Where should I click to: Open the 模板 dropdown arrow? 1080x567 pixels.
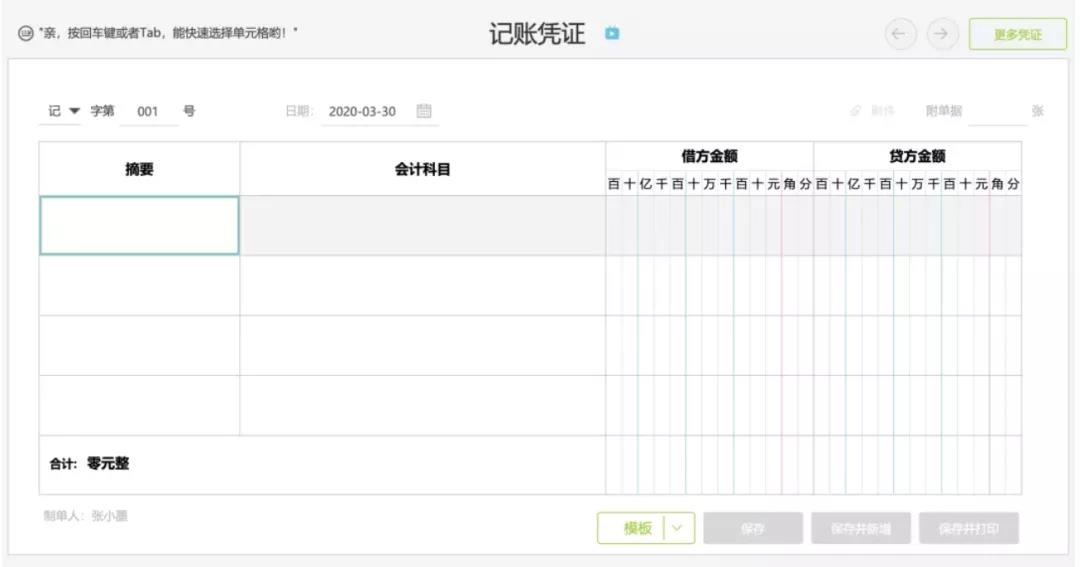[x=679, y=528]
